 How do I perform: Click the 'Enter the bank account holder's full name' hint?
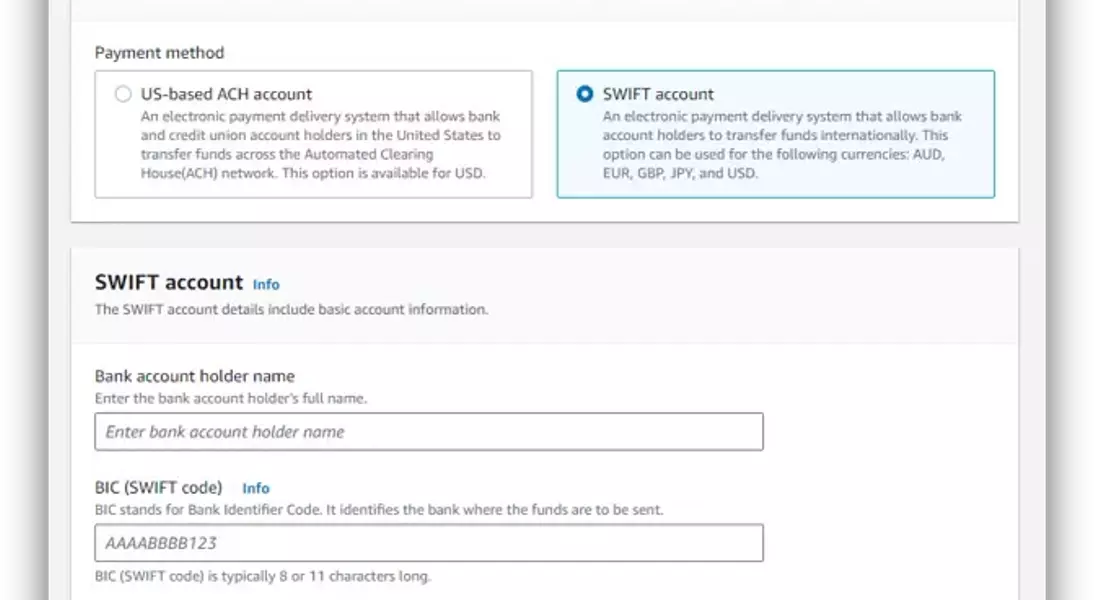[231, 398]
